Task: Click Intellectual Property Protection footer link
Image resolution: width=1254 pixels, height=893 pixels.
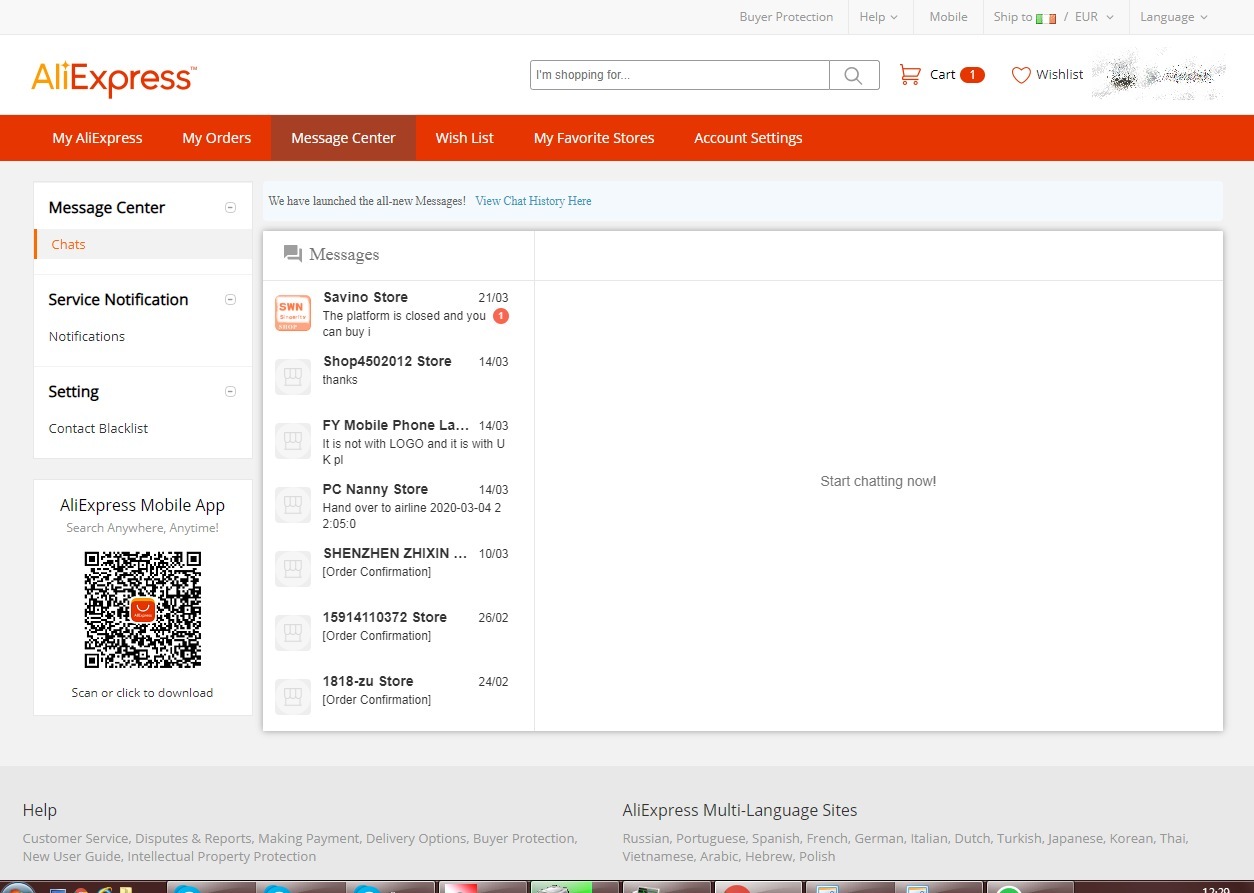Action: tap(222, 856)
